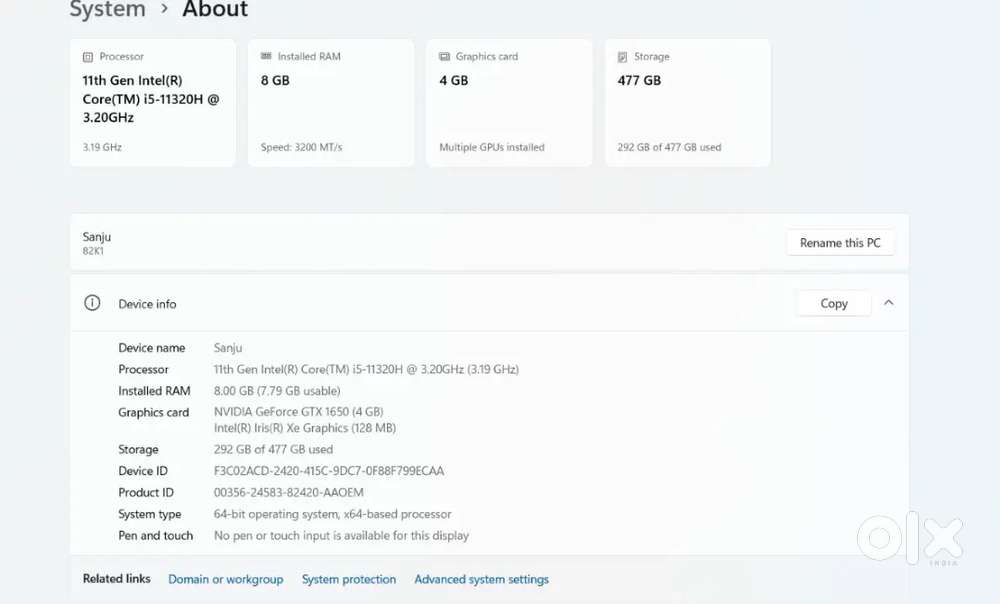
Task: Select '8.00 GB (7.79 GB usable)' value
Action: click(x=277, y=391)
